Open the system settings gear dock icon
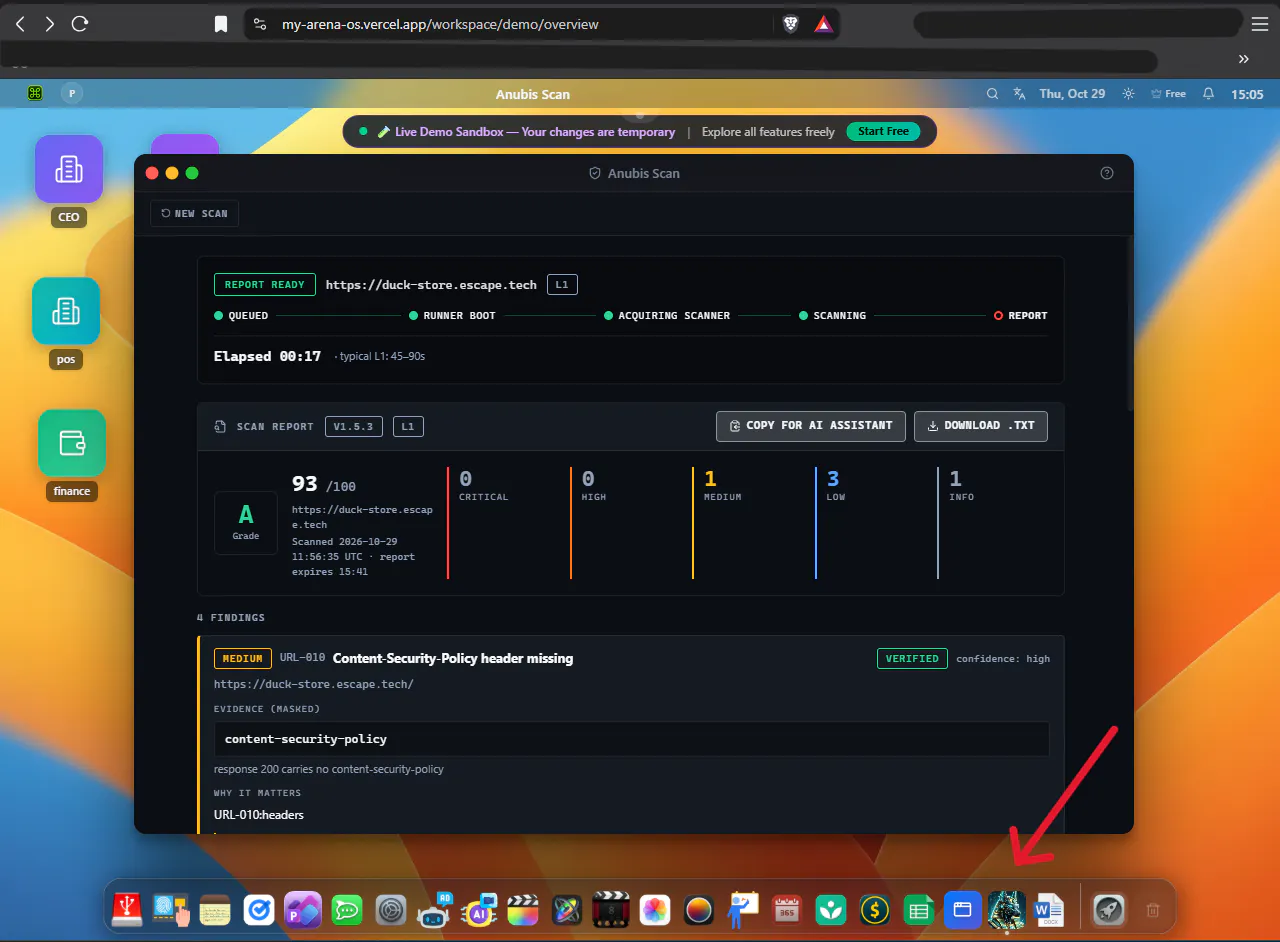This screenshot has width=1280, height=942. tap(391, 910)
